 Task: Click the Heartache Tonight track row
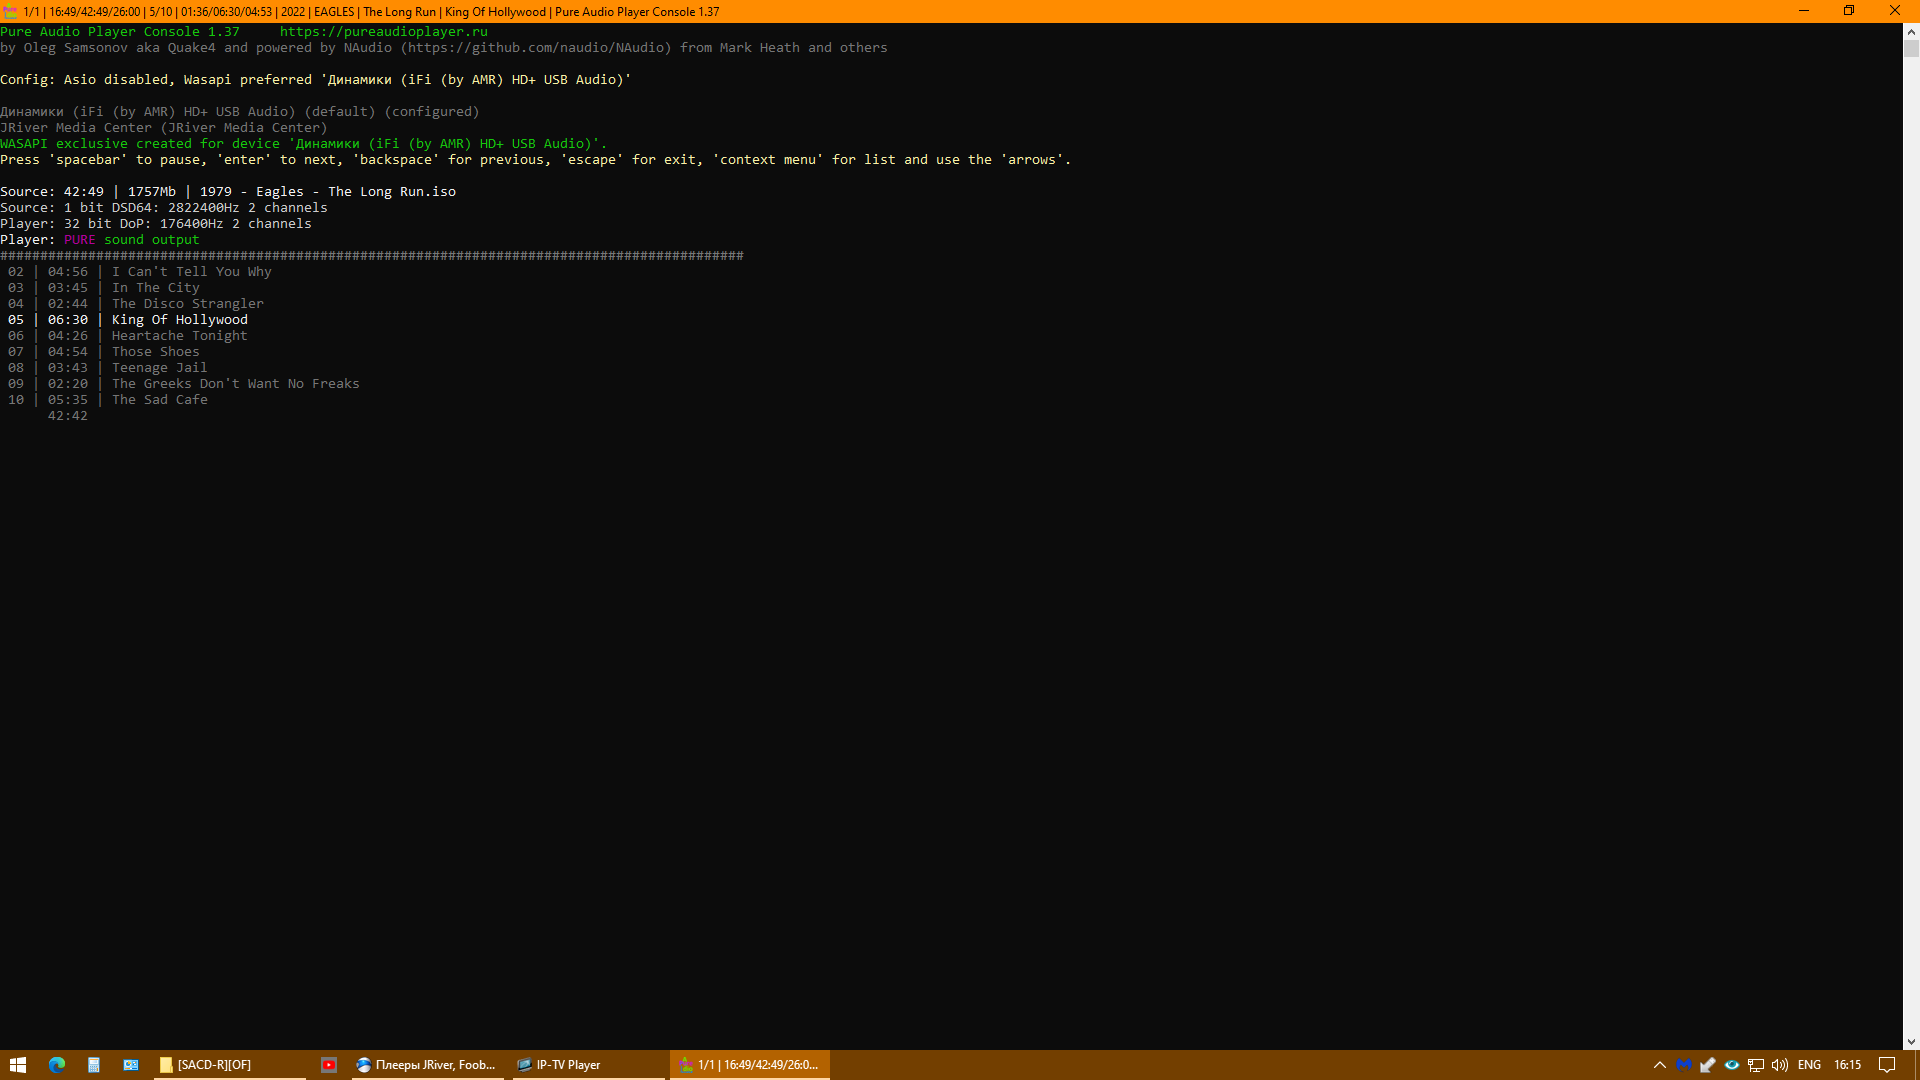(179, 336)
